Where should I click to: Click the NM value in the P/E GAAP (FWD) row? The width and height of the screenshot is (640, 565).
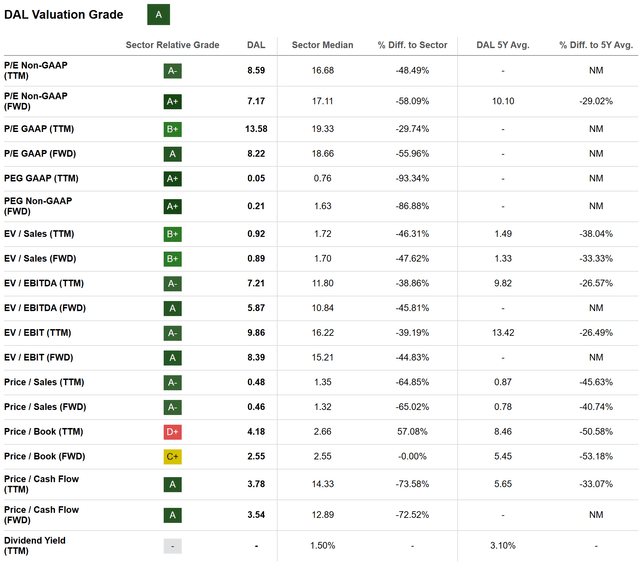coord(596,154)
